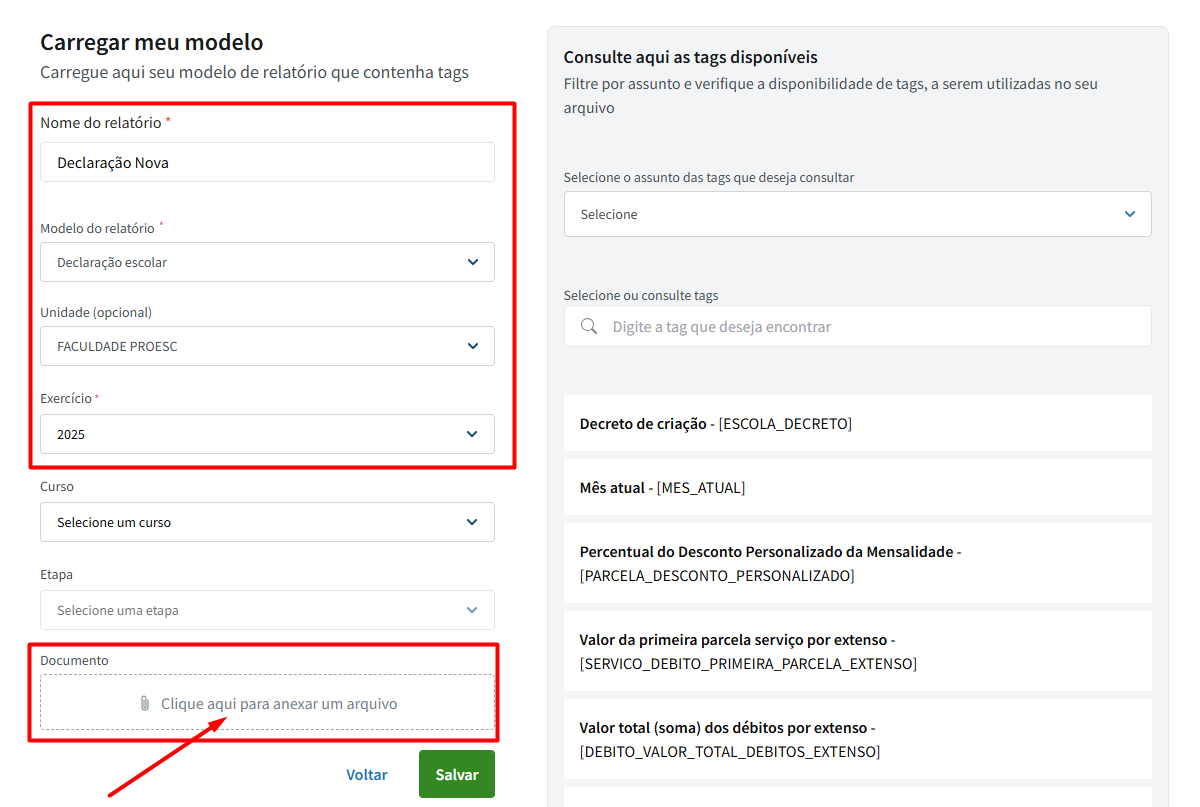1200x807 pixels.
Task: Expand the Etapa selection dropdown
Action: point(267,610)
